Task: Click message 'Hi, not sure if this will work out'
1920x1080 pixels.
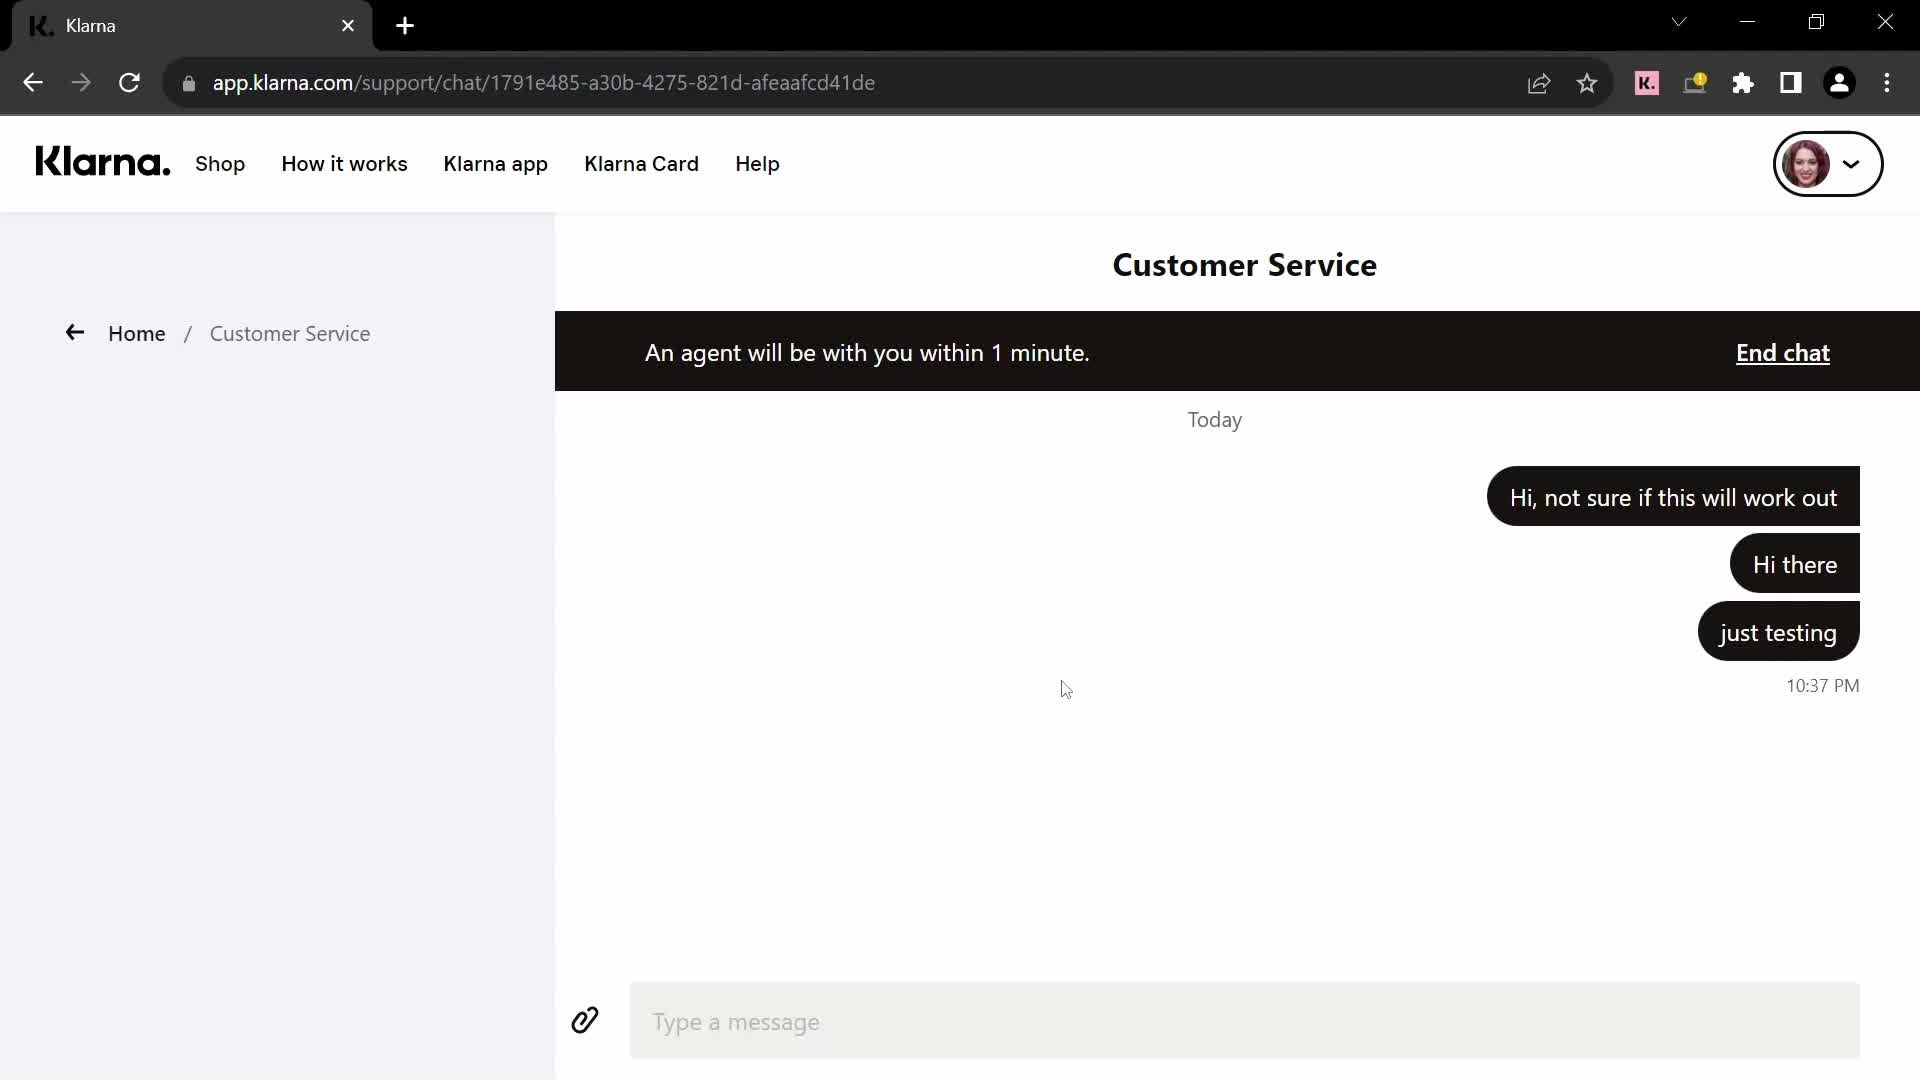Action: [x=1673, y=497]
